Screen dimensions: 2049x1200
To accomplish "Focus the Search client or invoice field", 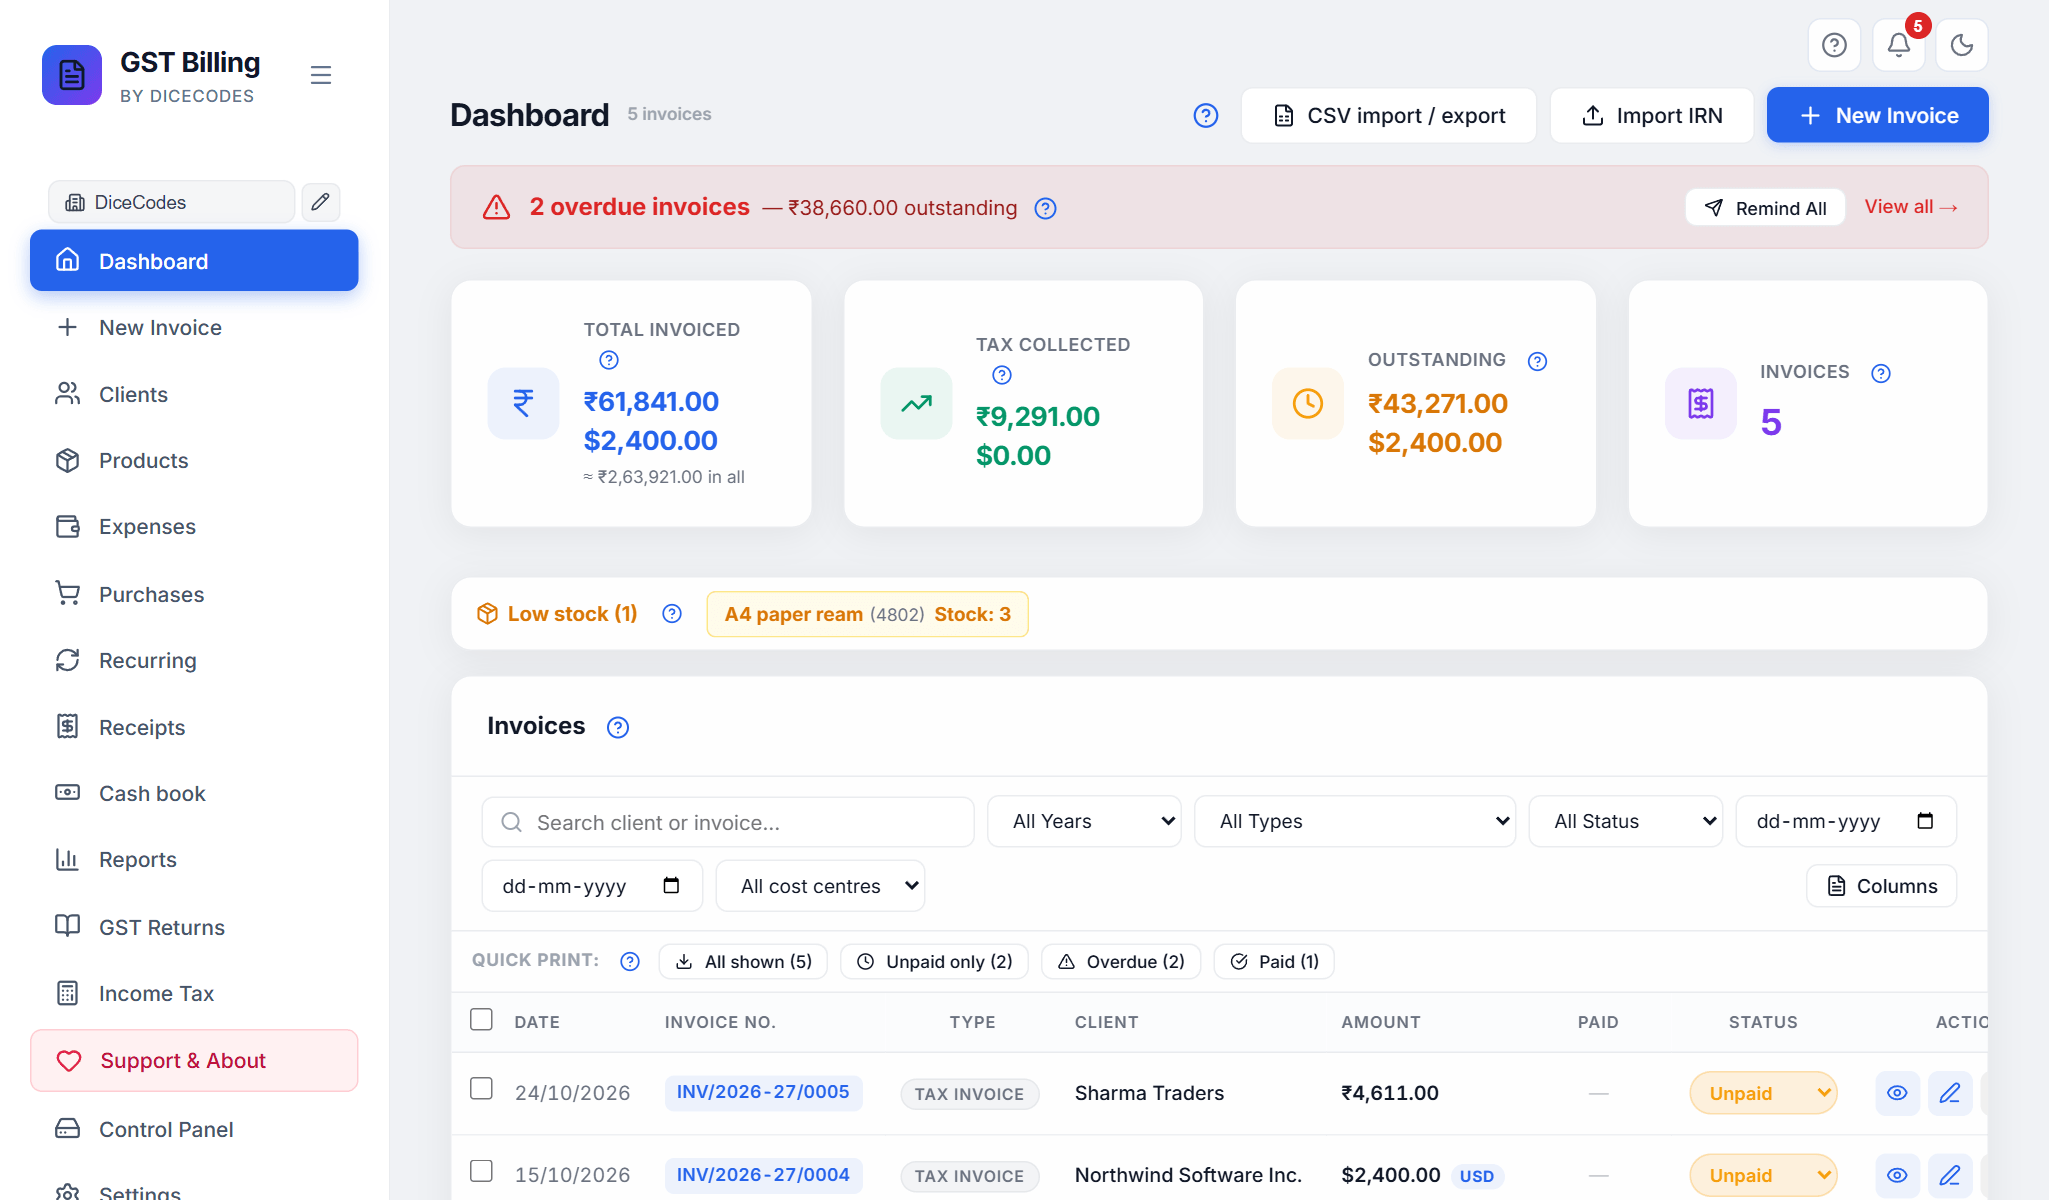I will (728, 822).
